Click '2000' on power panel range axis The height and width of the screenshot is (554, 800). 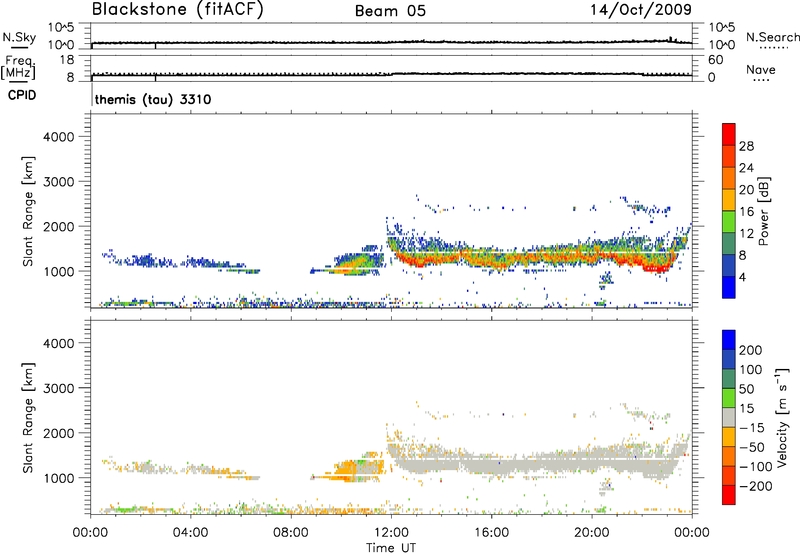click(59, 226)
